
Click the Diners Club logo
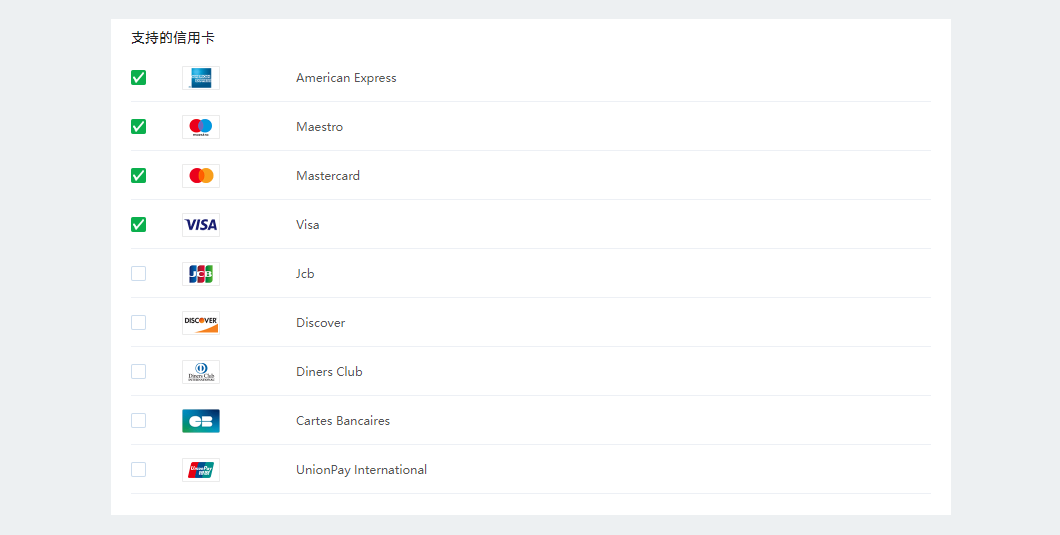[201, 372]
